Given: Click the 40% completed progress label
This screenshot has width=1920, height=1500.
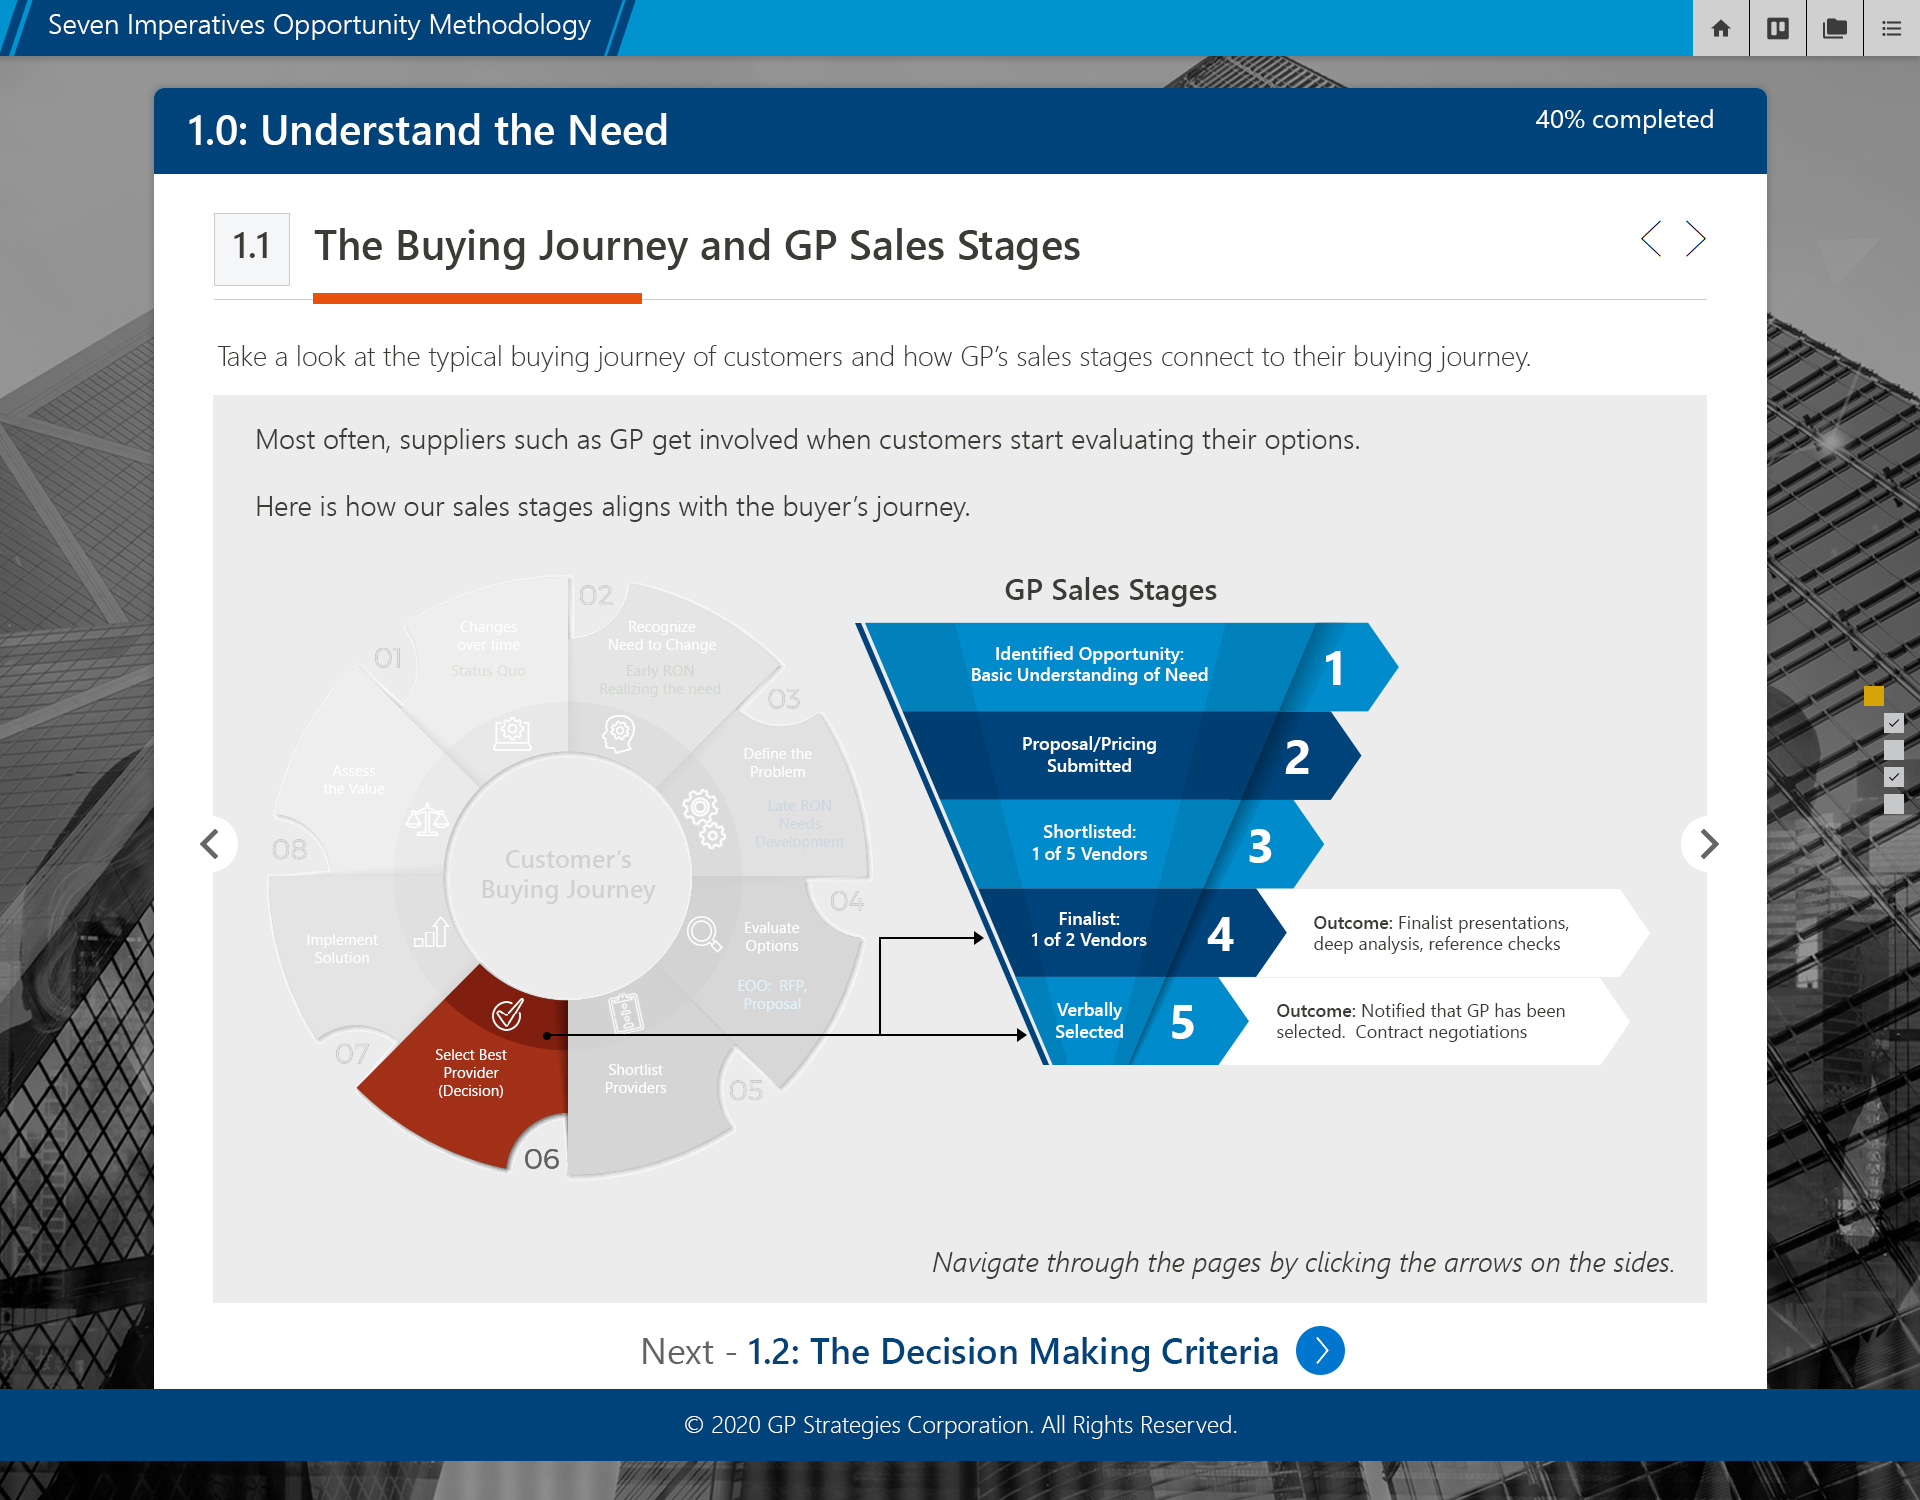Looking at the screenshot, I should point(1624,119).
